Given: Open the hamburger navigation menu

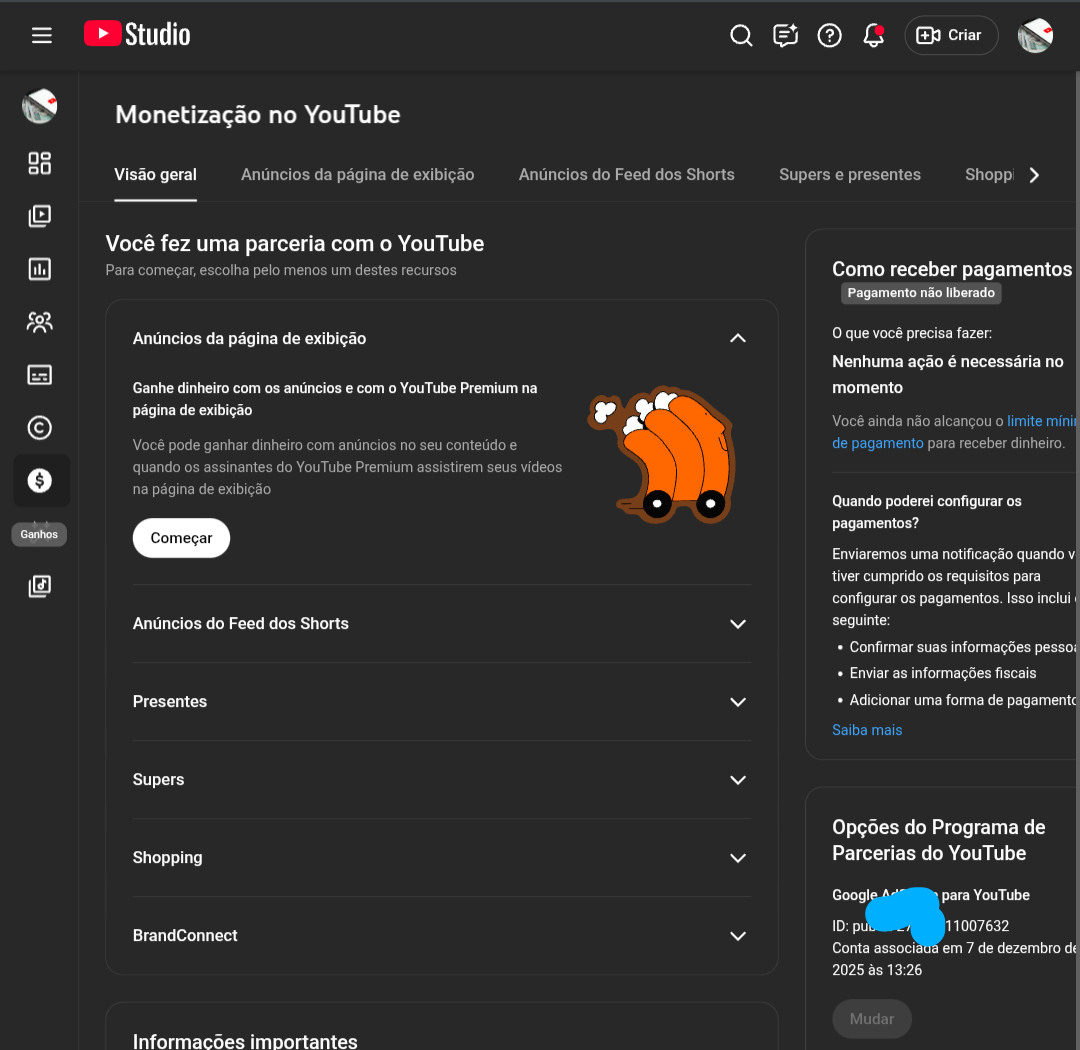Looking at the screenshot, I should click(41, 35).
